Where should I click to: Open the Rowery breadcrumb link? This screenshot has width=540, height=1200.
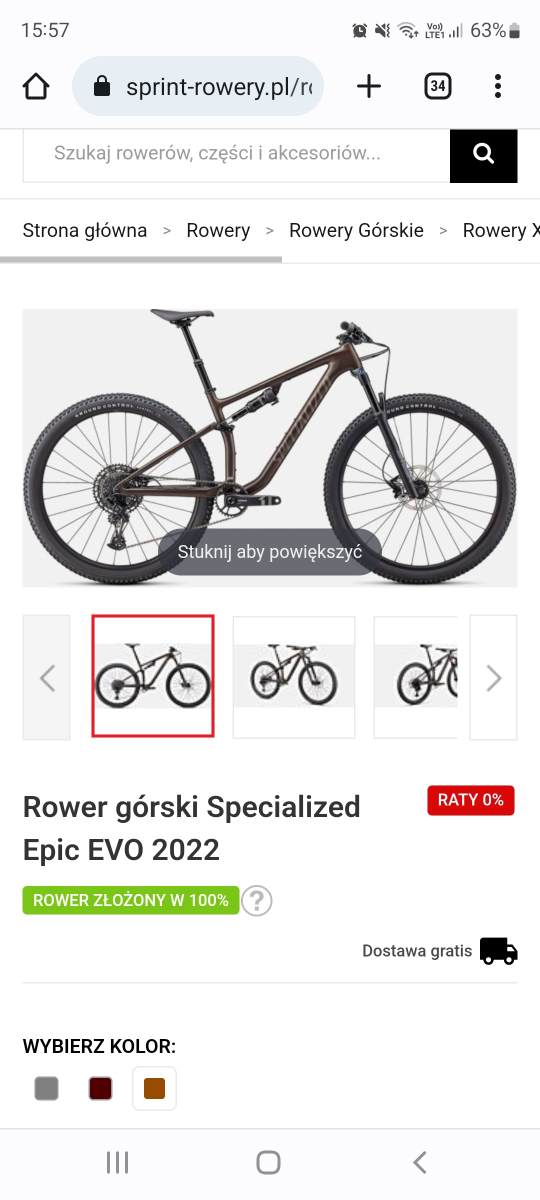click(x=218, y=230)
